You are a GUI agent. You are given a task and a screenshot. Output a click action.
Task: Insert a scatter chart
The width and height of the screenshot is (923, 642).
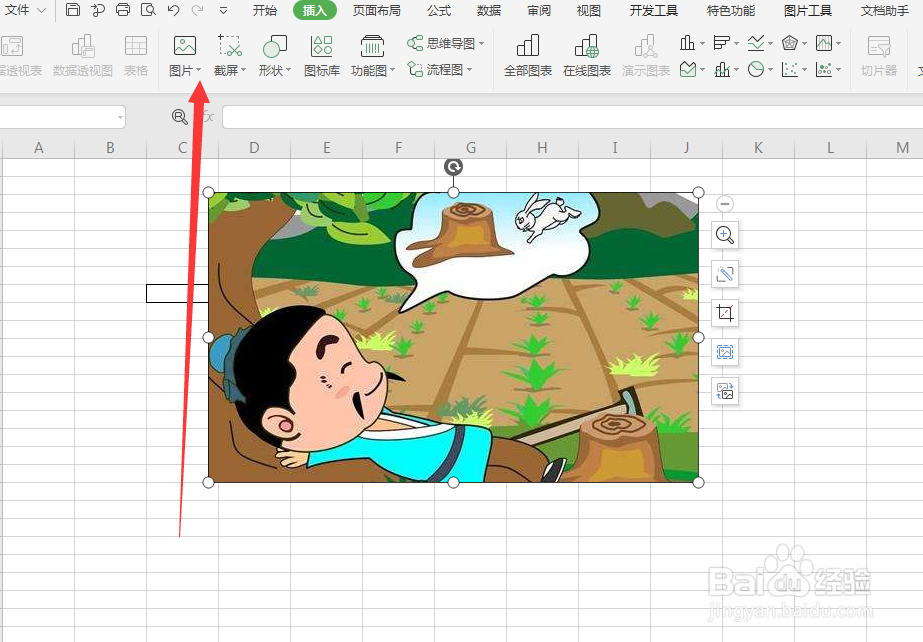[789, 69]
